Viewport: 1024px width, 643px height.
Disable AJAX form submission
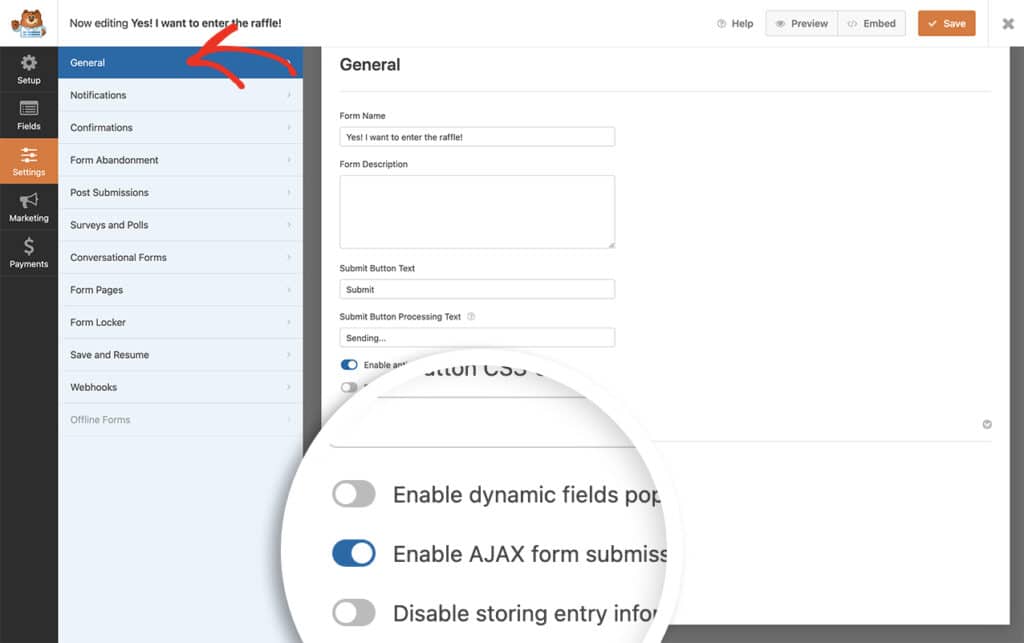coord(354,553)
